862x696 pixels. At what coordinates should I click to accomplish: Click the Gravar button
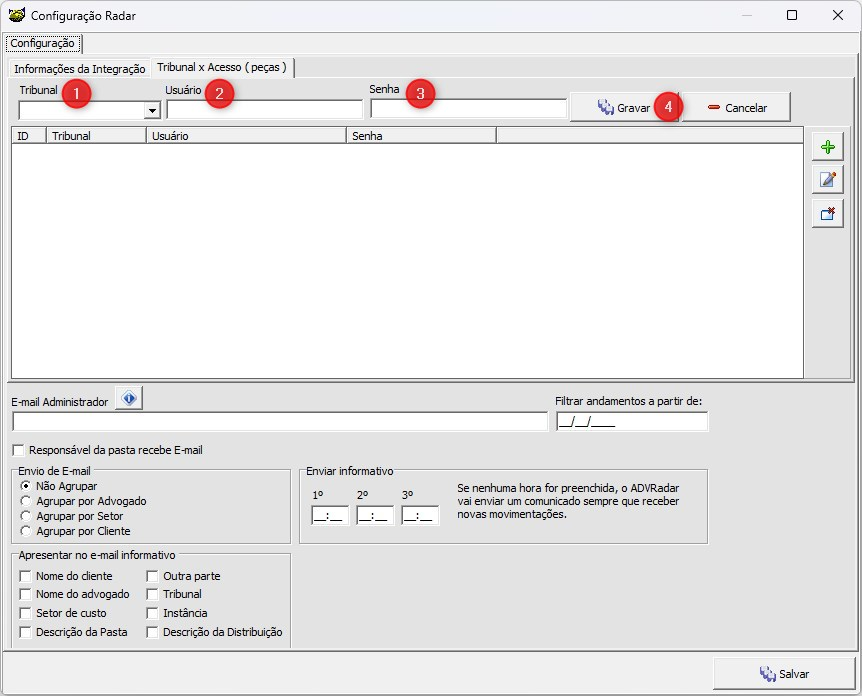[x=624, y=108]
